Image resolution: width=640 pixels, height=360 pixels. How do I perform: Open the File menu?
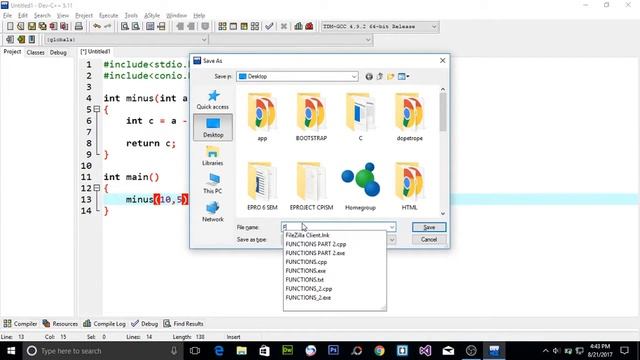[x=7, y=16]
